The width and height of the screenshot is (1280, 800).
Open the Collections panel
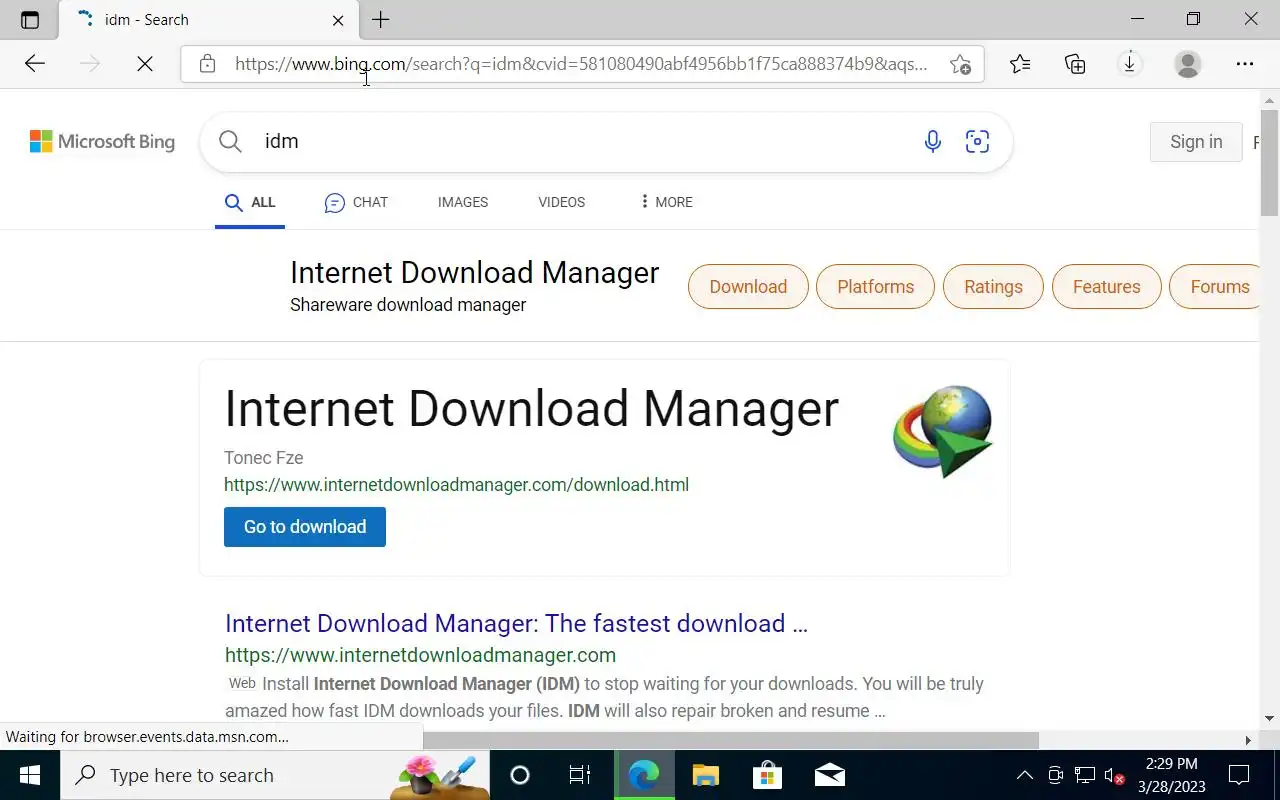point(1075,64)
